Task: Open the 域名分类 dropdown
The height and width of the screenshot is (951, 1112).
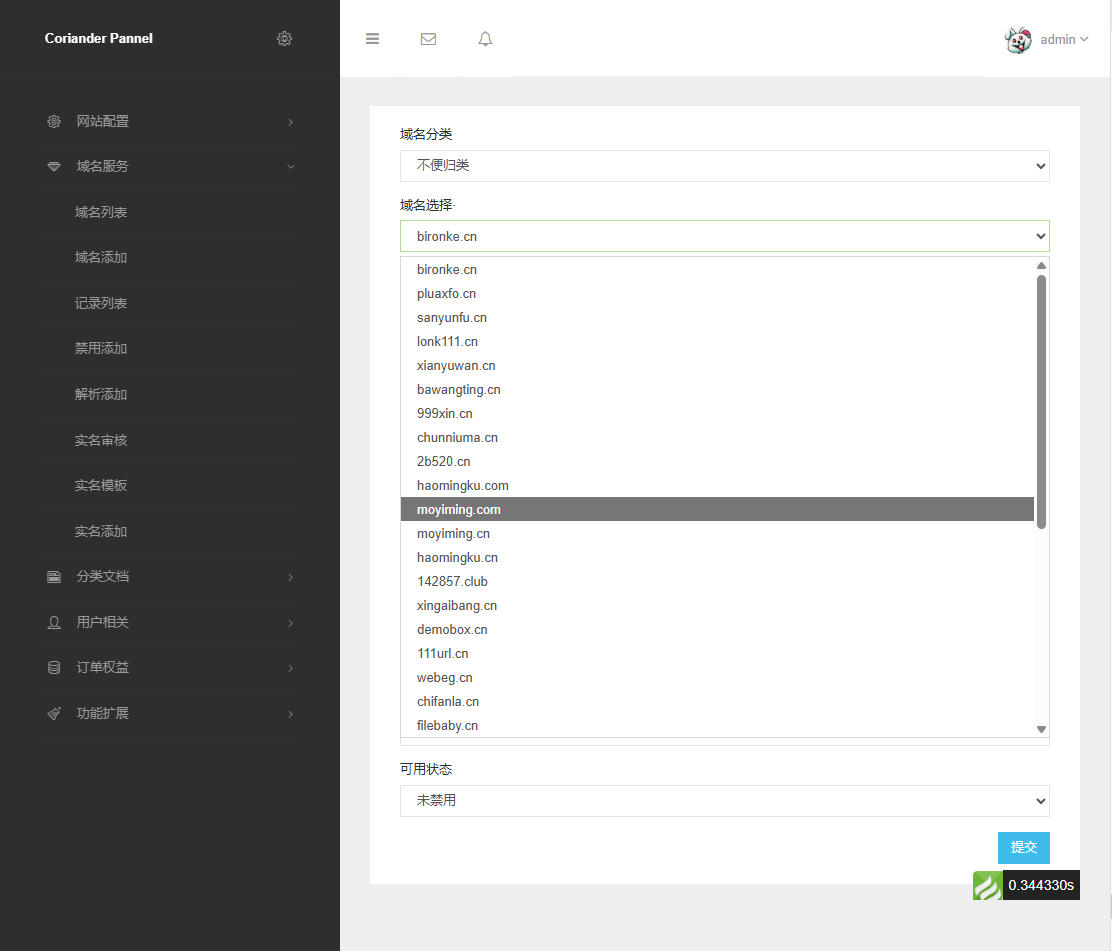Action: coord(724,166)
